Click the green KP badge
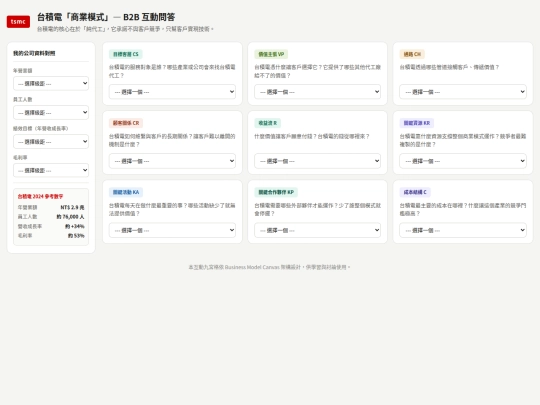The width and height of the screenshot is (540, 405). (276, 192)
